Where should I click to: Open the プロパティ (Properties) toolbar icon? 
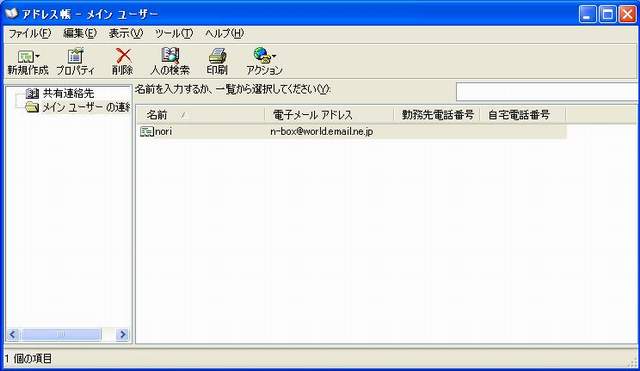pos(75,56)
